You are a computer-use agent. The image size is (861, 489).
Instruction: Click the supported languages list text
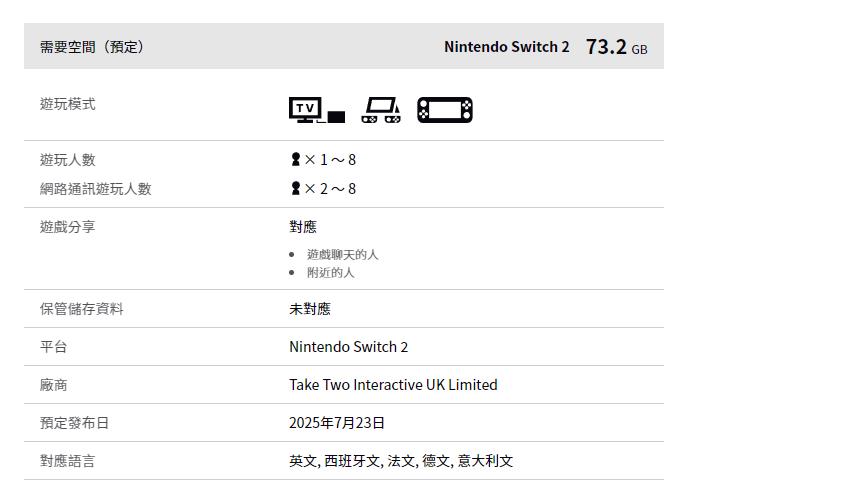[401, 461]
